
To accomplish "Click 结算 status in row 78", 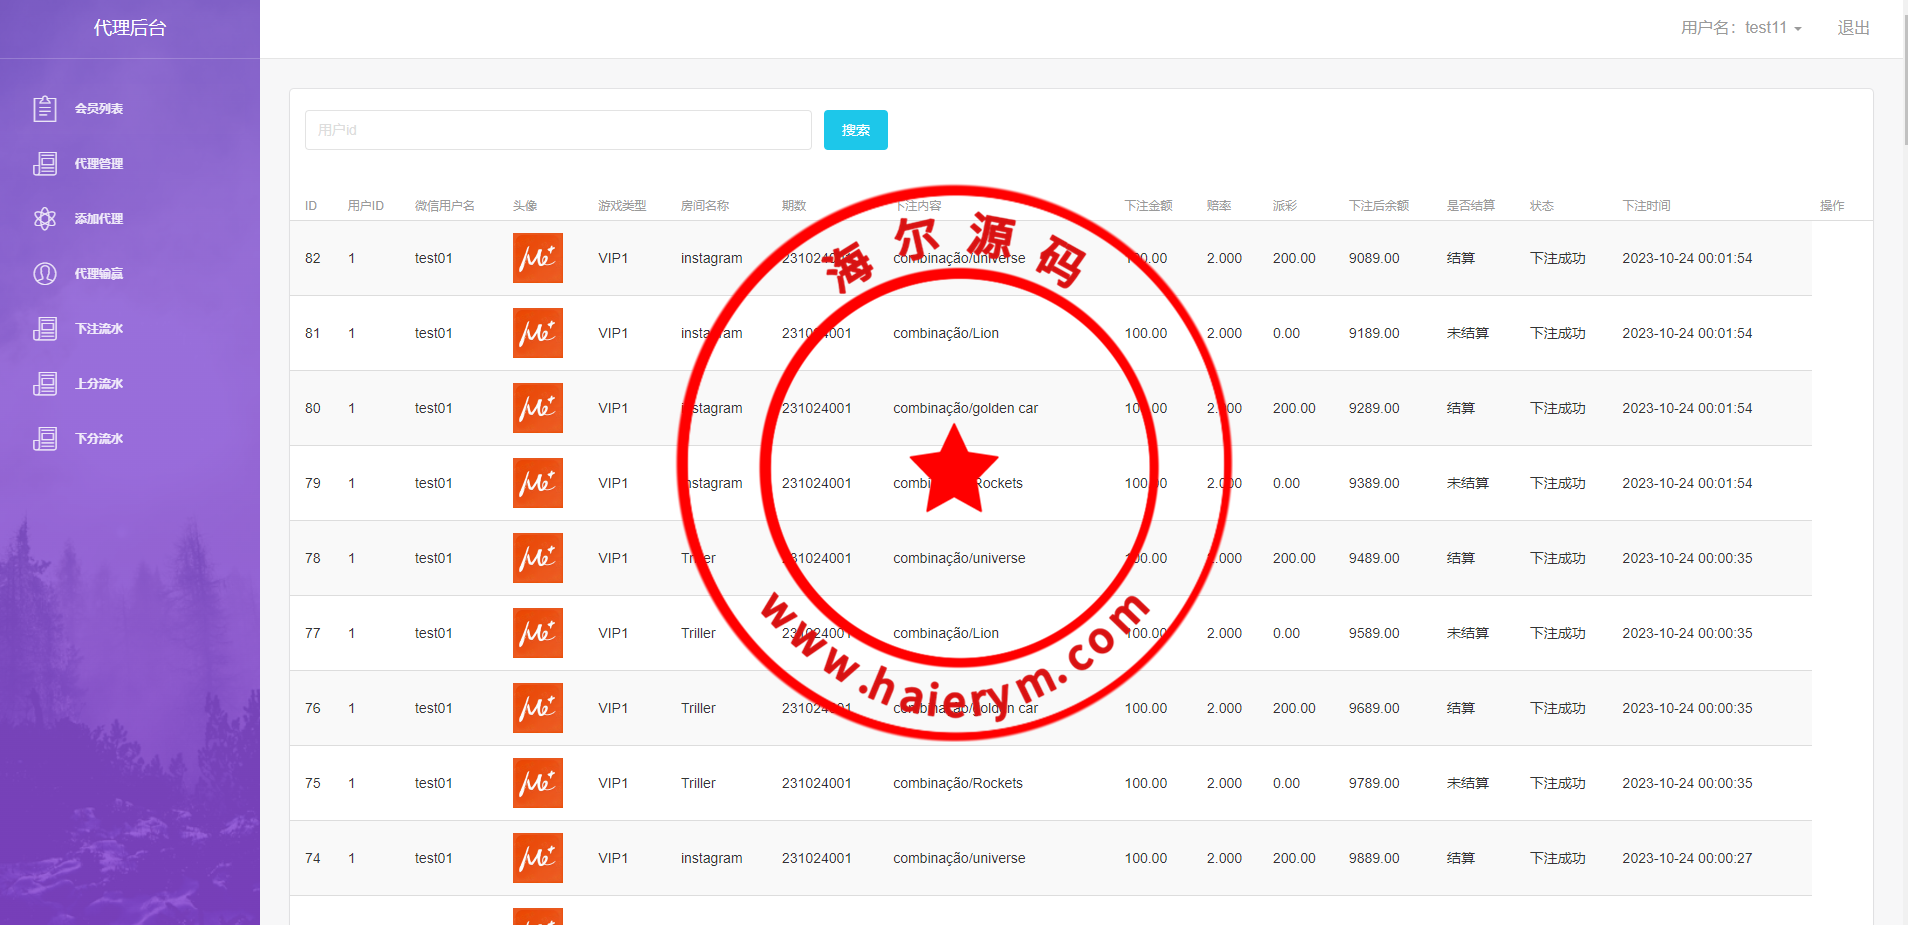I will (x=1461, y=558).
